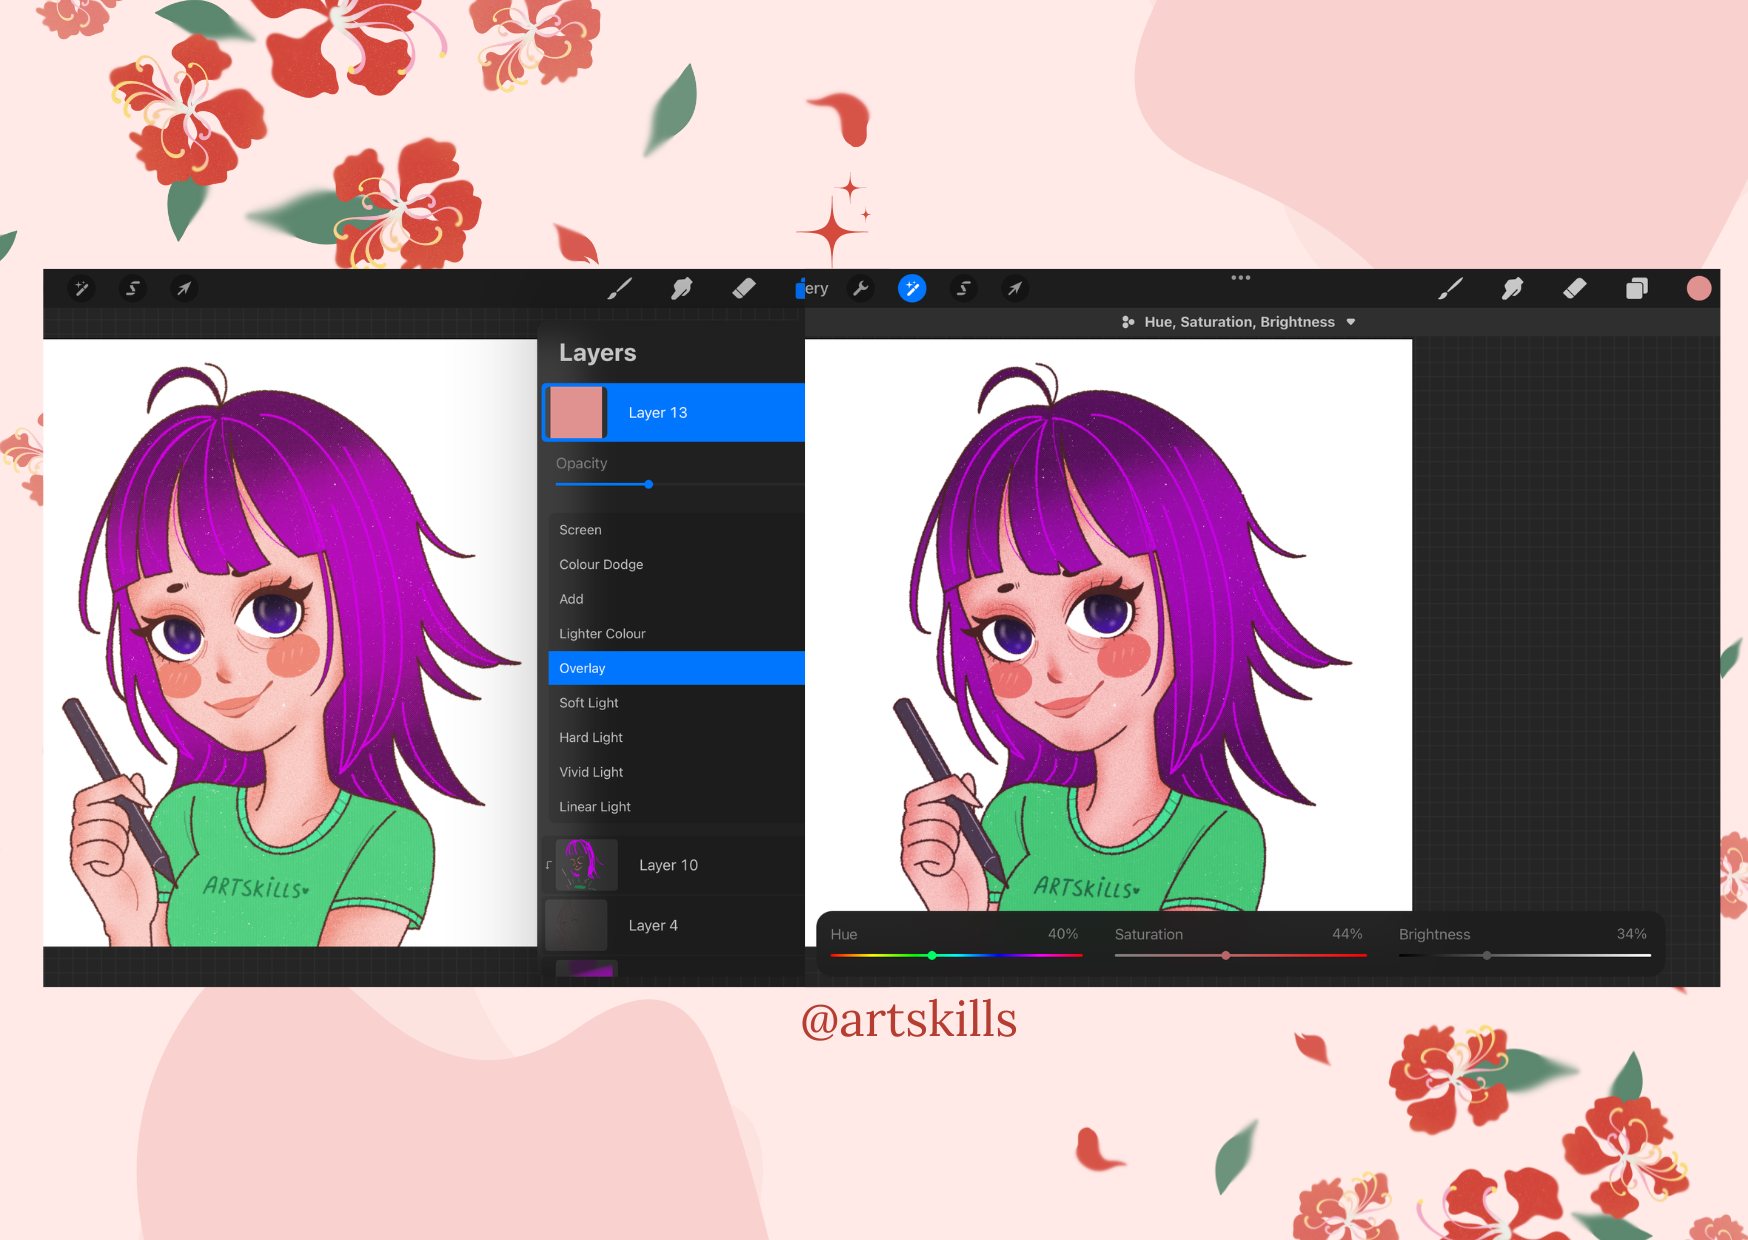1748x1240 pixels.
Task: Click the 44% Saturation value
Action: 1347,934
